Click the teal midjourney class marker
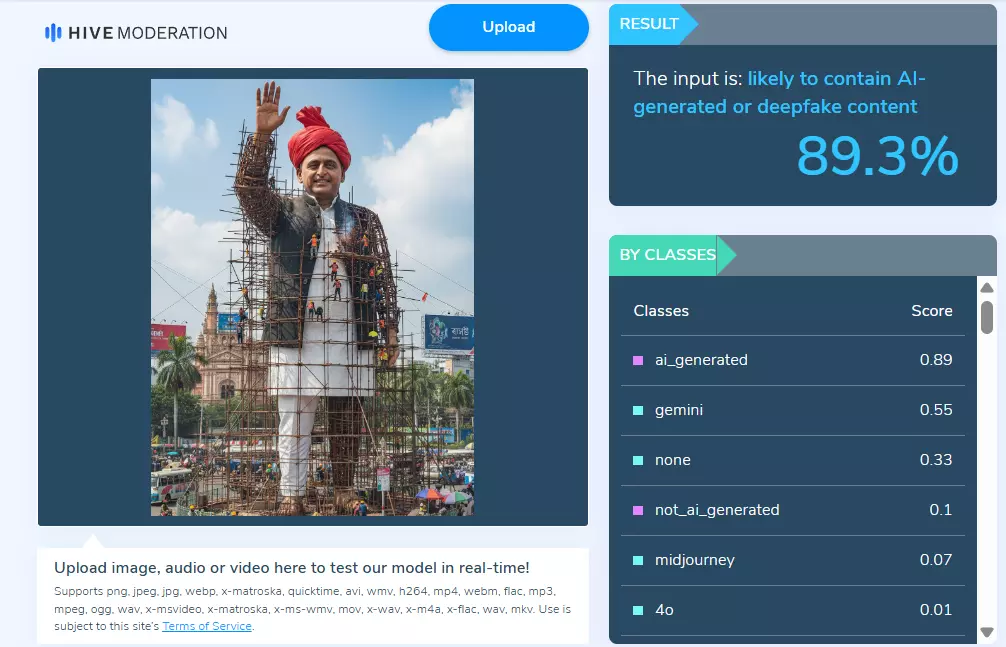The image size is (1006, 647). (638, 560)
